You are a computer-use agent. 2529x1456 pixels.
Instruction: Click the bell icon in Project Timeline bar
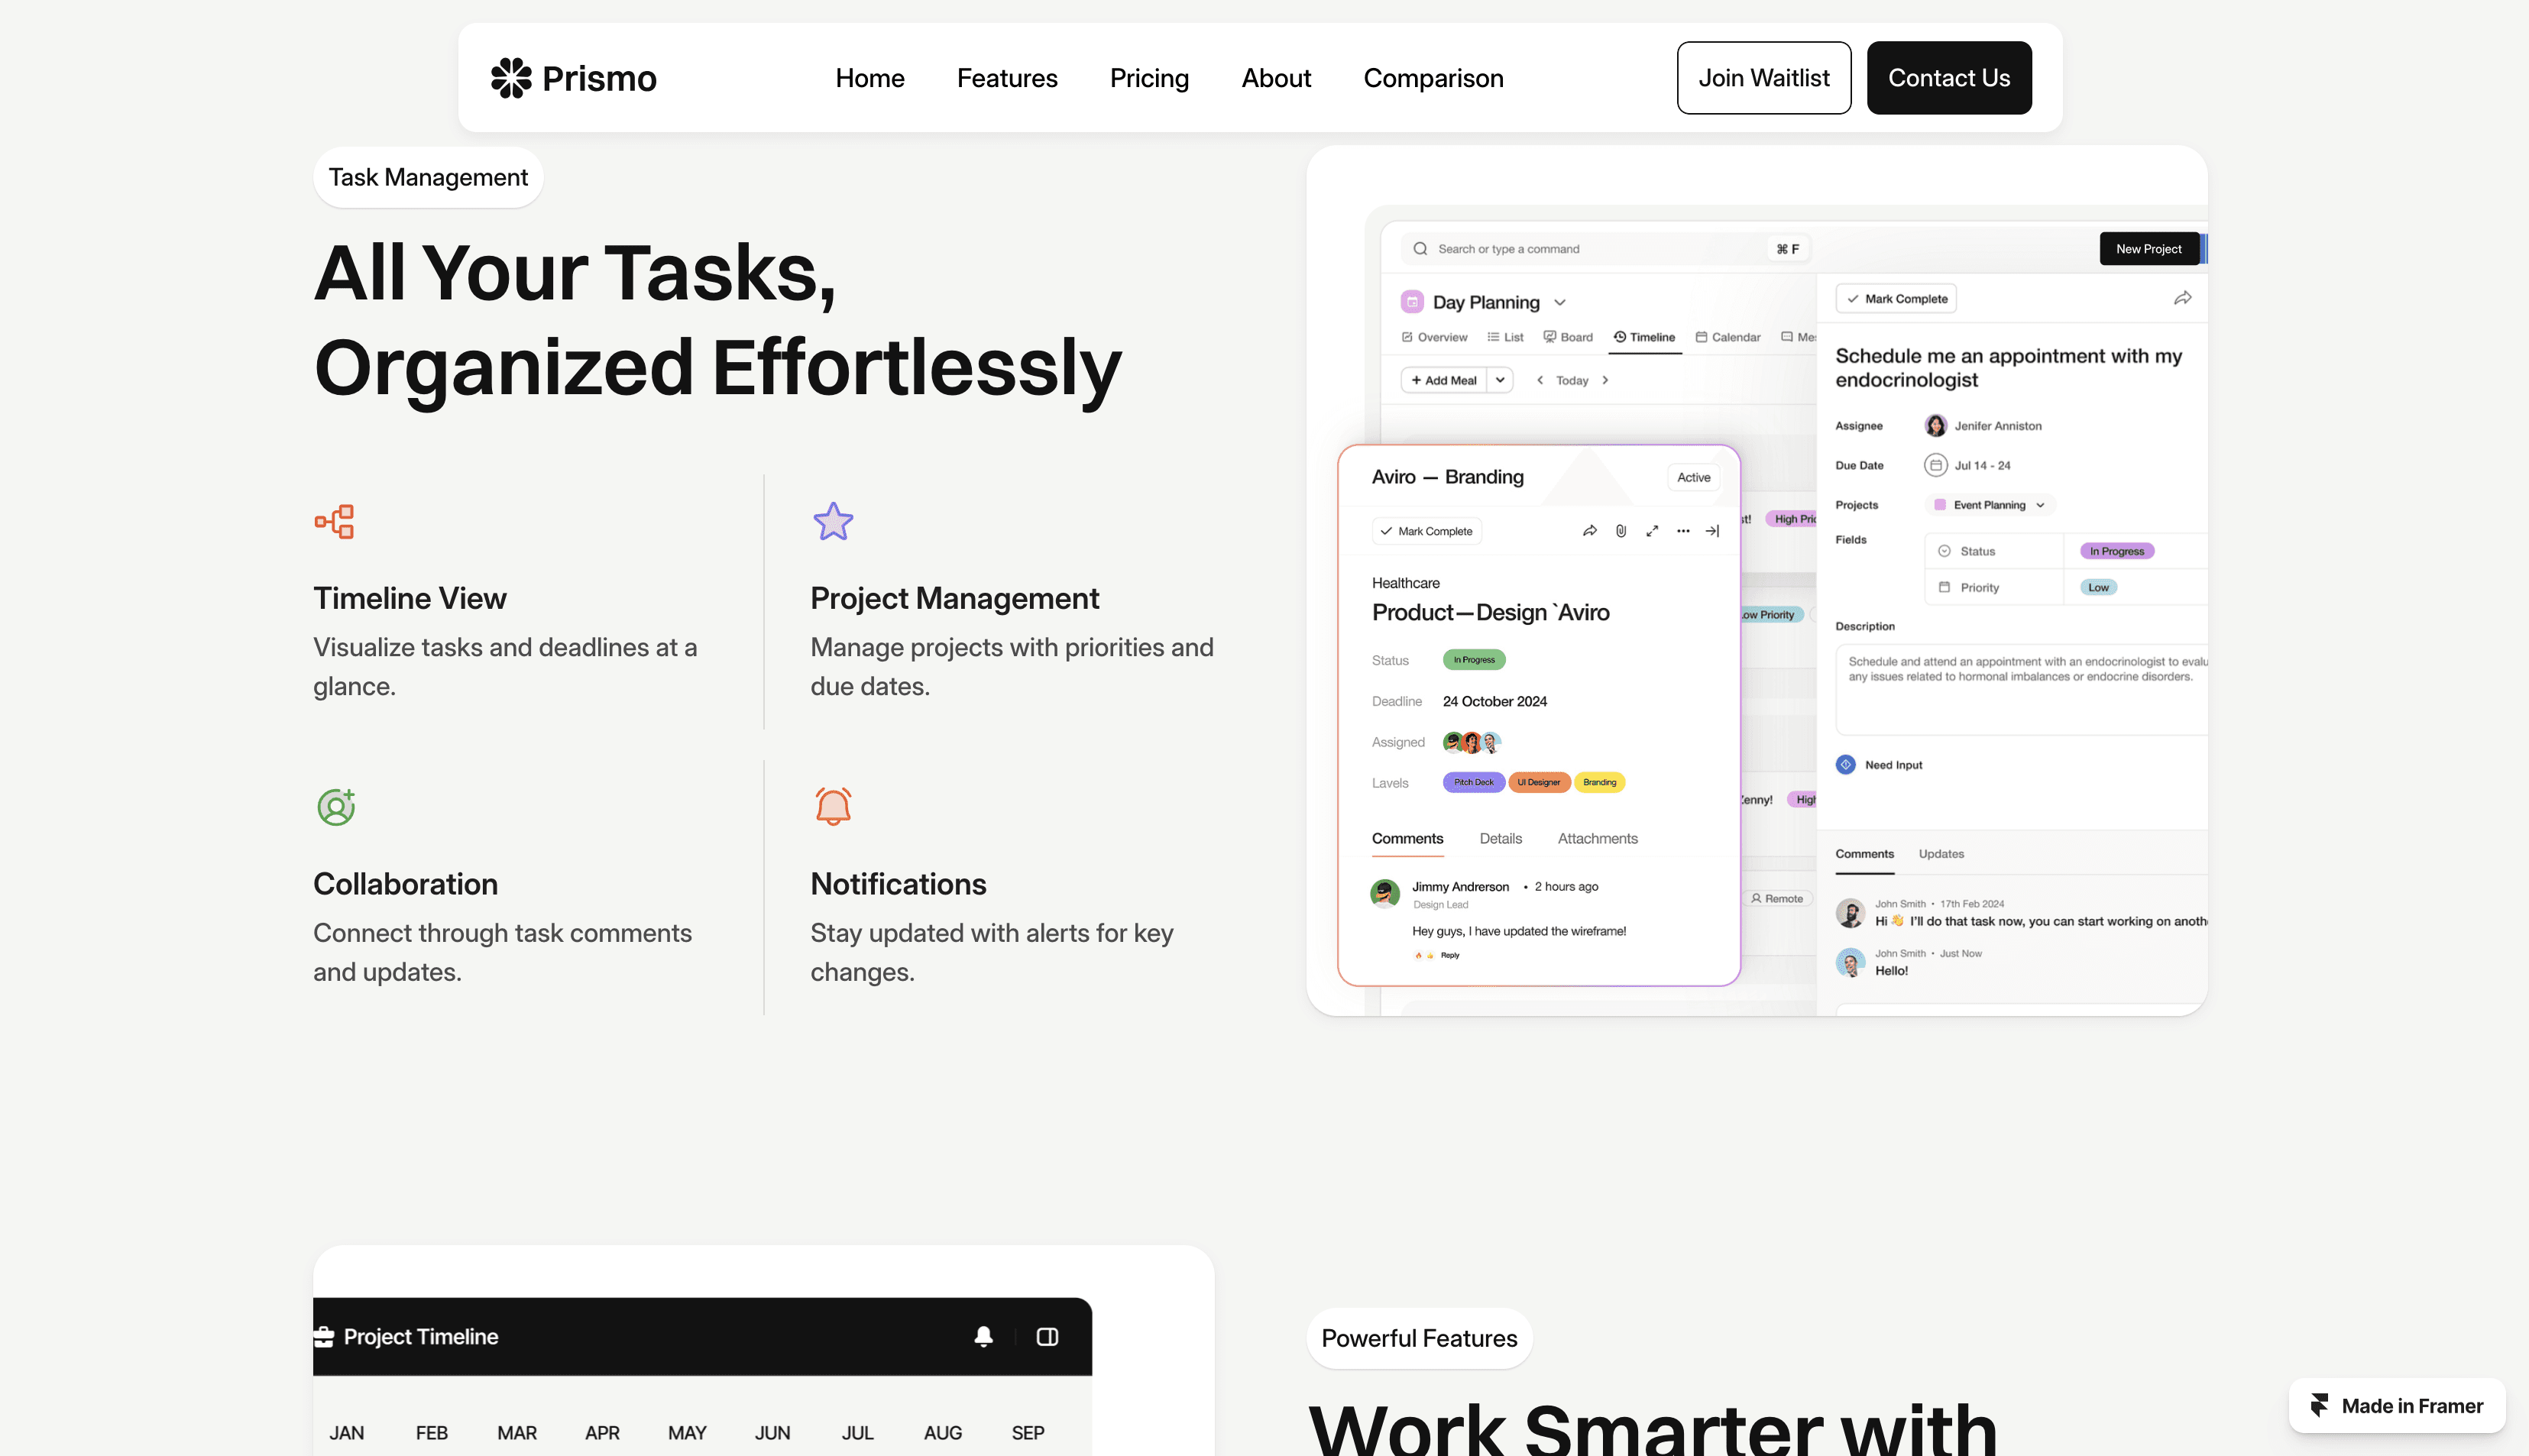(984, 1337)
